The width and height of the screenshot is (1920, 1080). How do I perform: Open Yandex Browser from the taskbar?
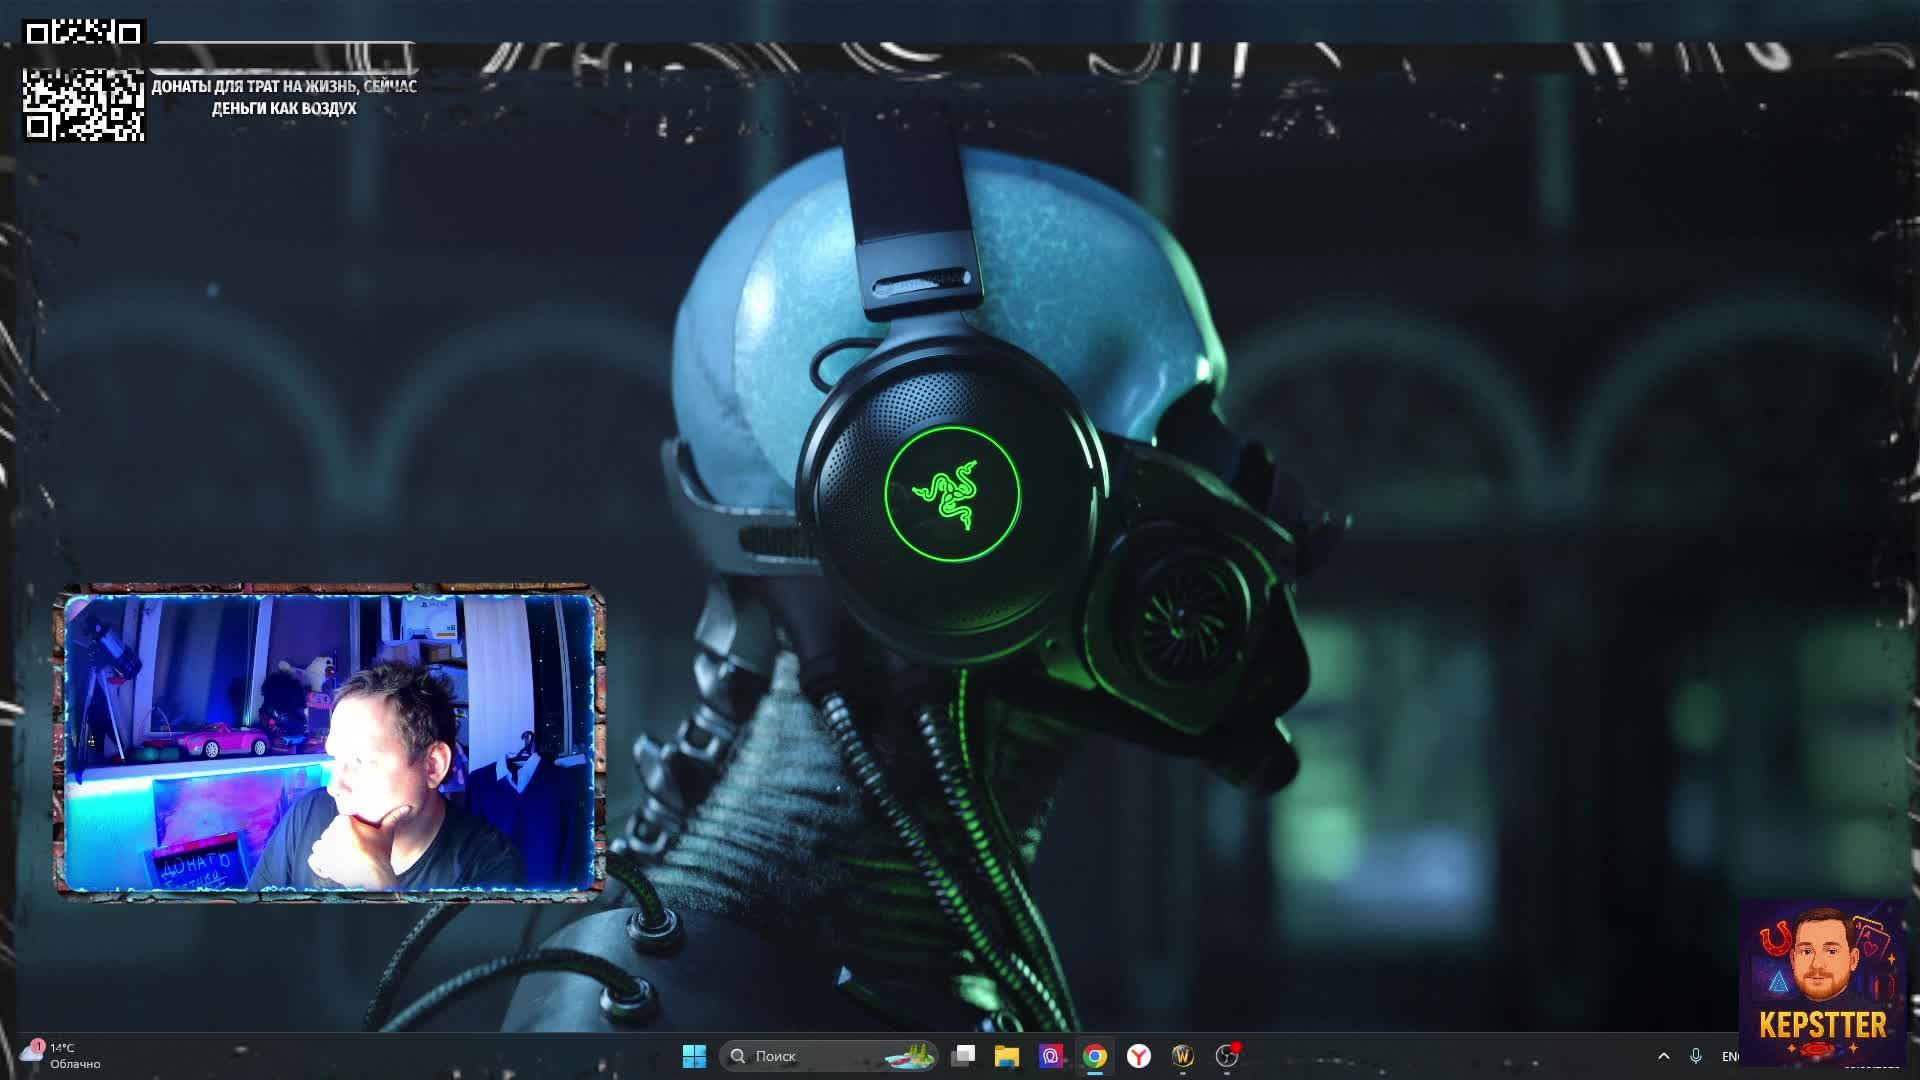[1139, 1056]
